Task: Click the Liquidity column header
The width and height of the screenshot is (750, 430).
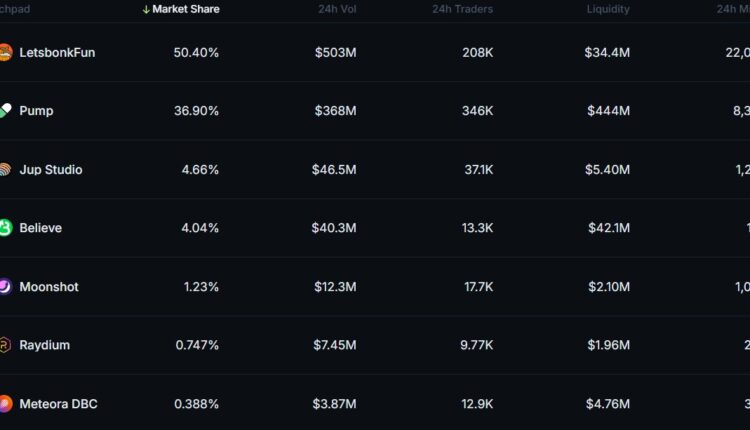Action: pos(608,9)
